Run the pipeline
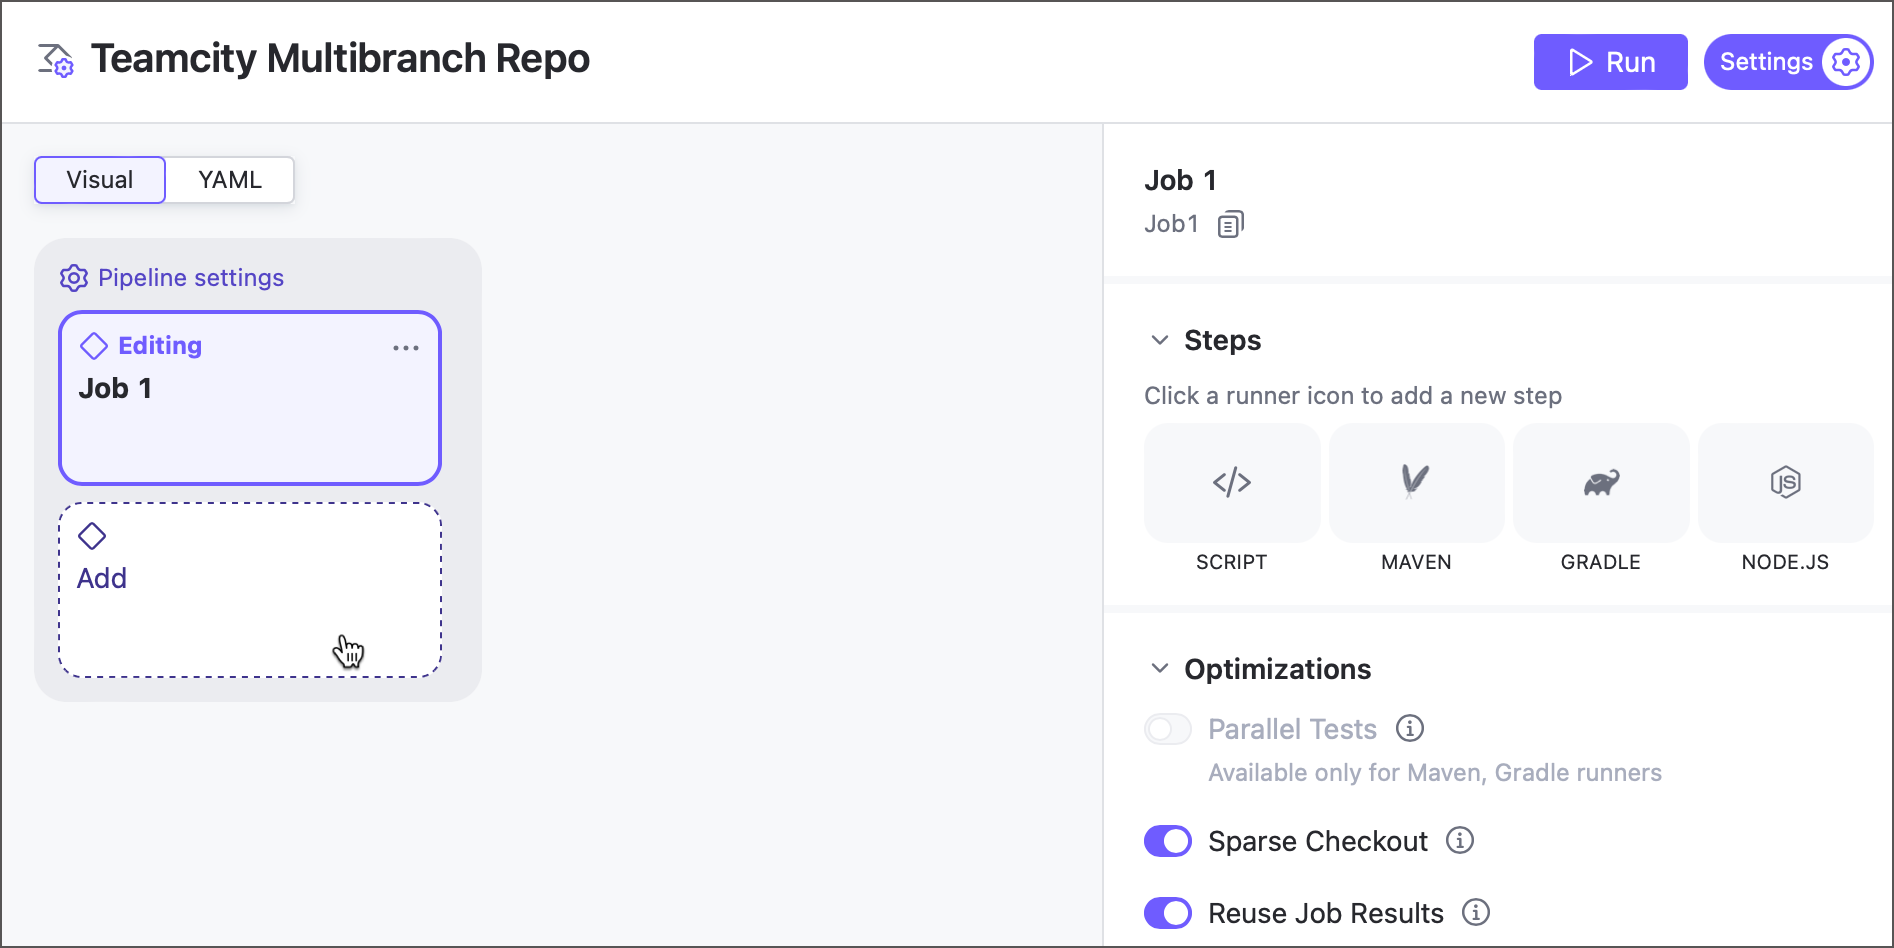The height and width of the screenshot is (948, 1894). coord(1610,62)
